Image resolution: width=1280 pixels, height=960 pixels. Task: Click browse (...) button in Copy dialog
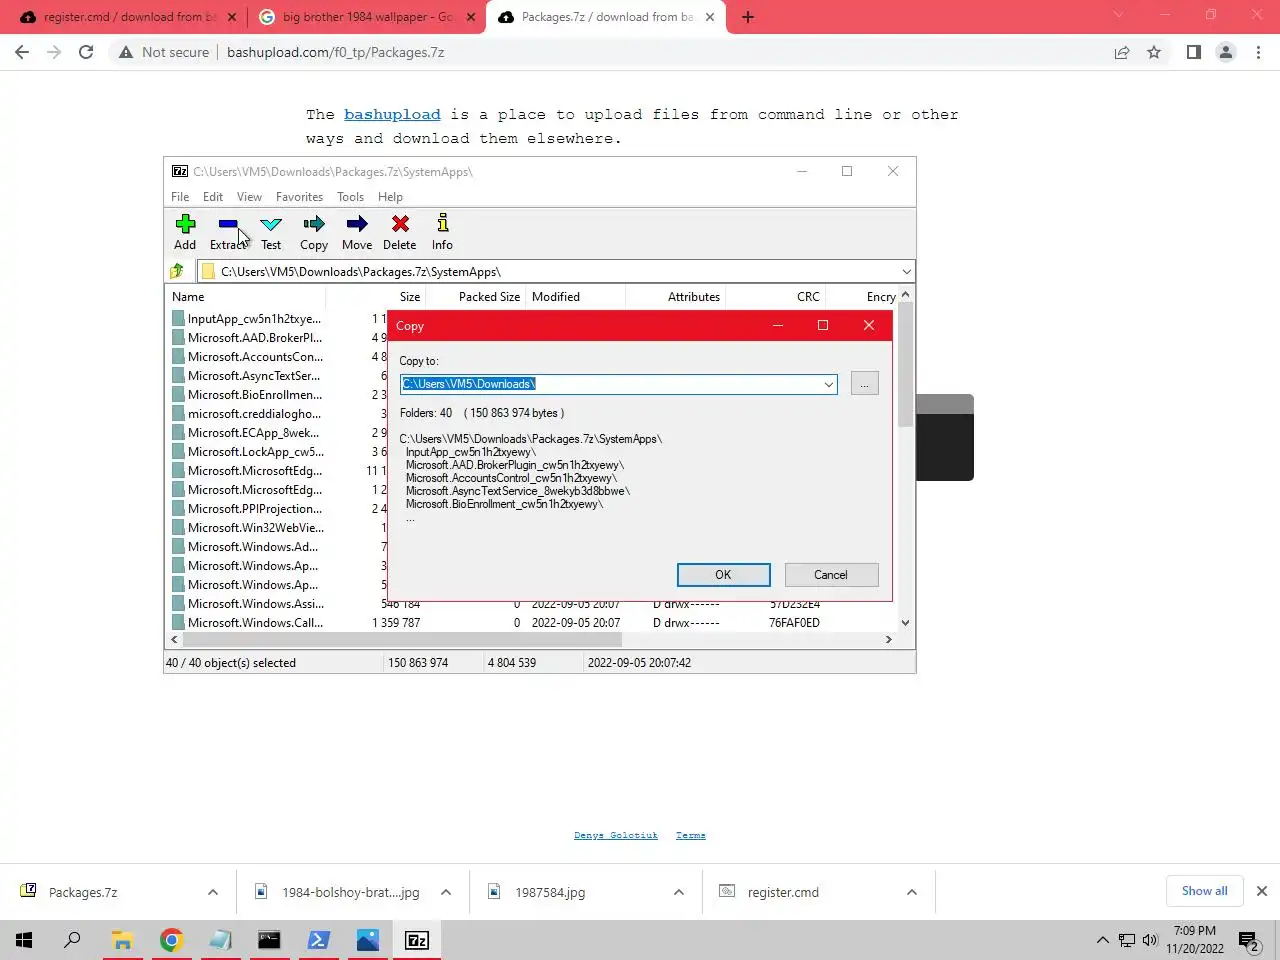[864, 383]
